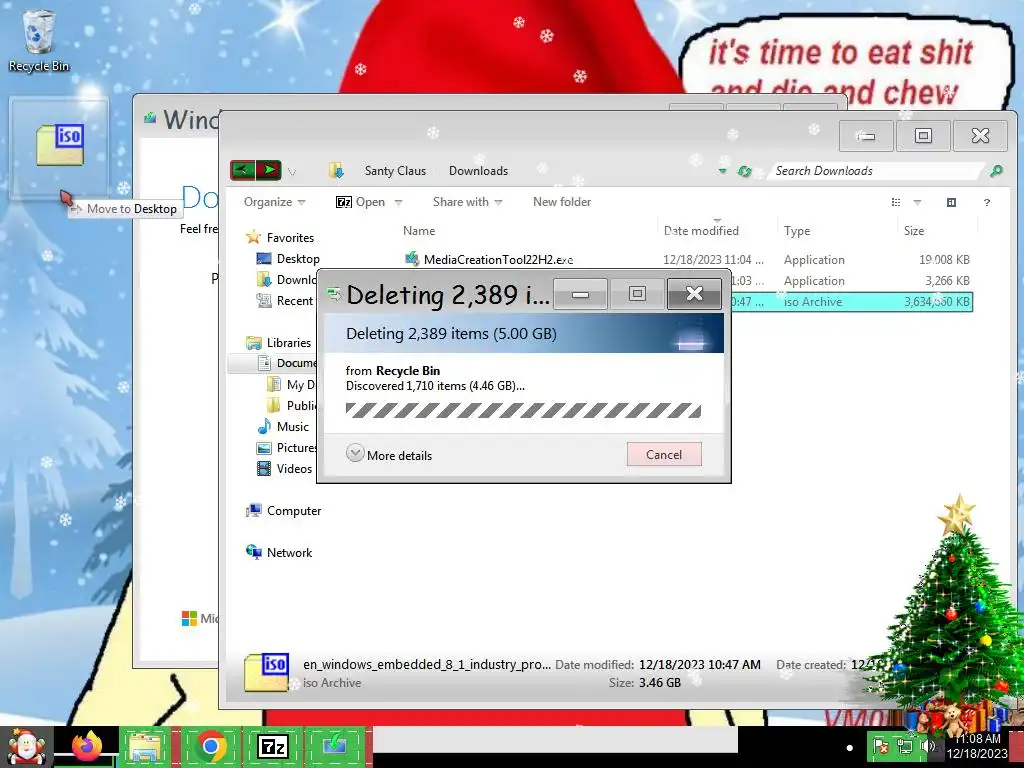Open volume speaker tray icon
This screenshot has height=768, width=1024.
tap(927, 746)
